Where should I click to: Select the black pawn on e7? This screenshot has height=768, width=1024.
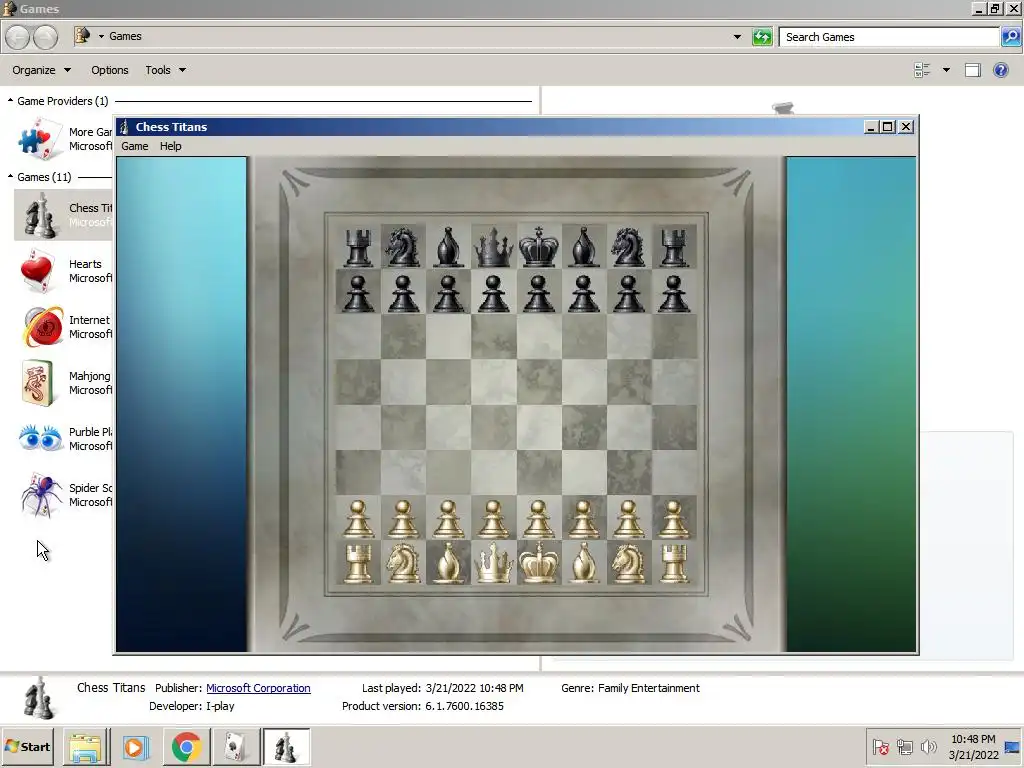coord(538,293)
